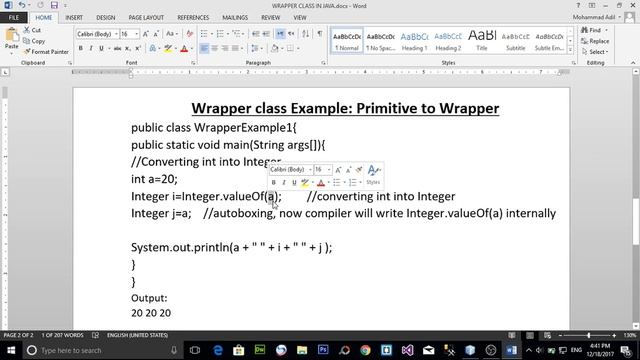This screenshot has width=640, height=360.
Task: Expand the Styles gallery with More arrow
Action: coord(570,50)
